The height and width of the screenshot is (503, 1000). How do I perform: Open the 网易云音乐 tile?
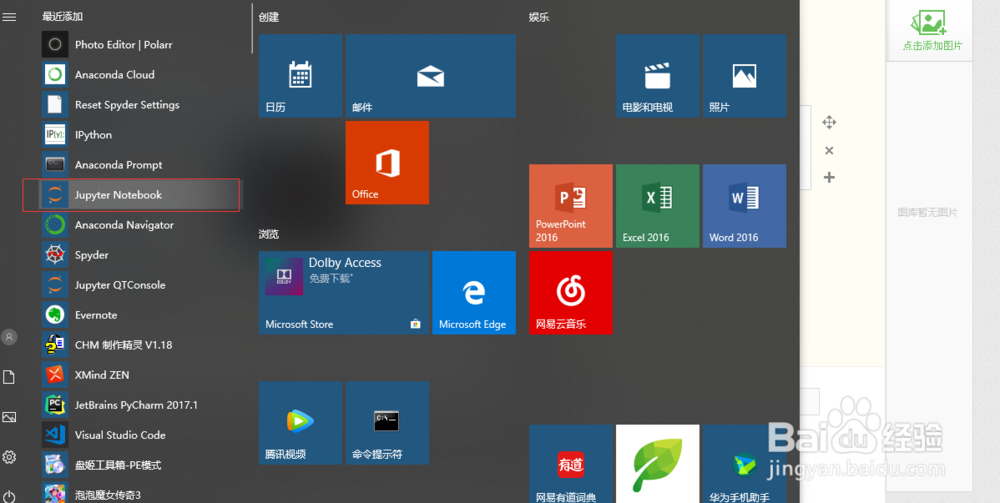[571, 293]
